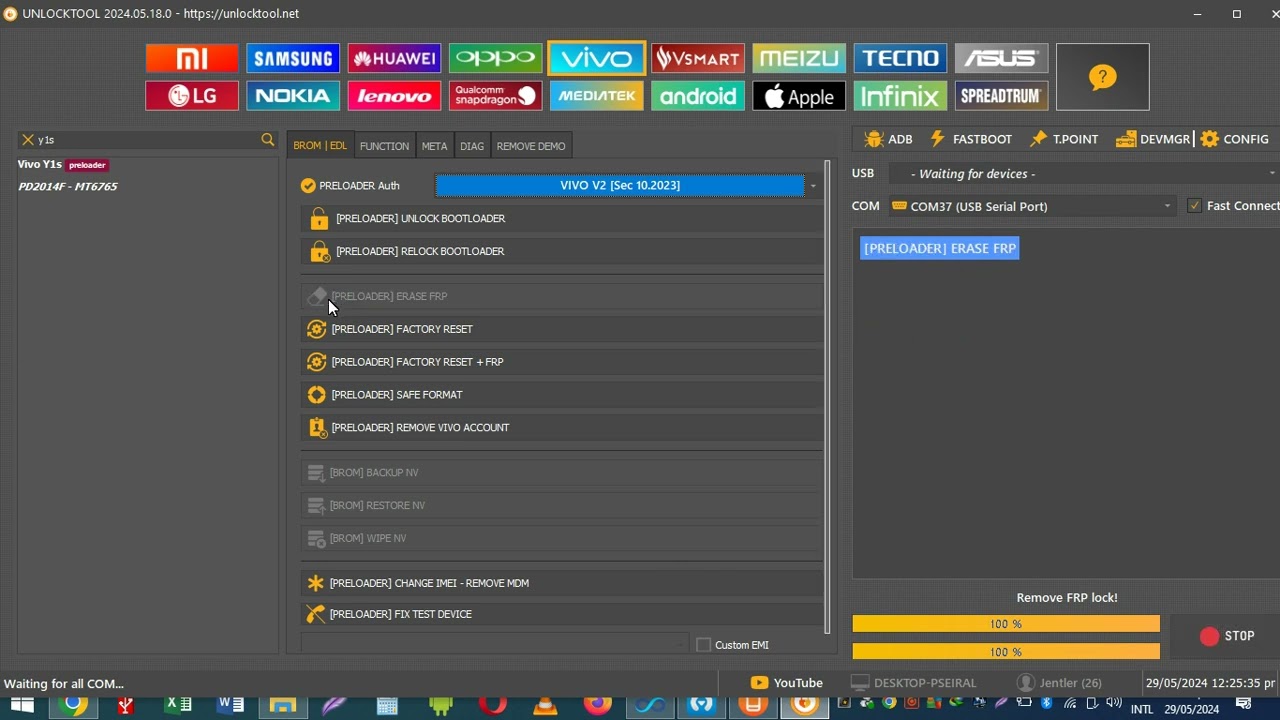This screenshot has width=1280, height=720.
Task: Click the Qualcomm Snapdragon icon
Action: click(495, 96)
